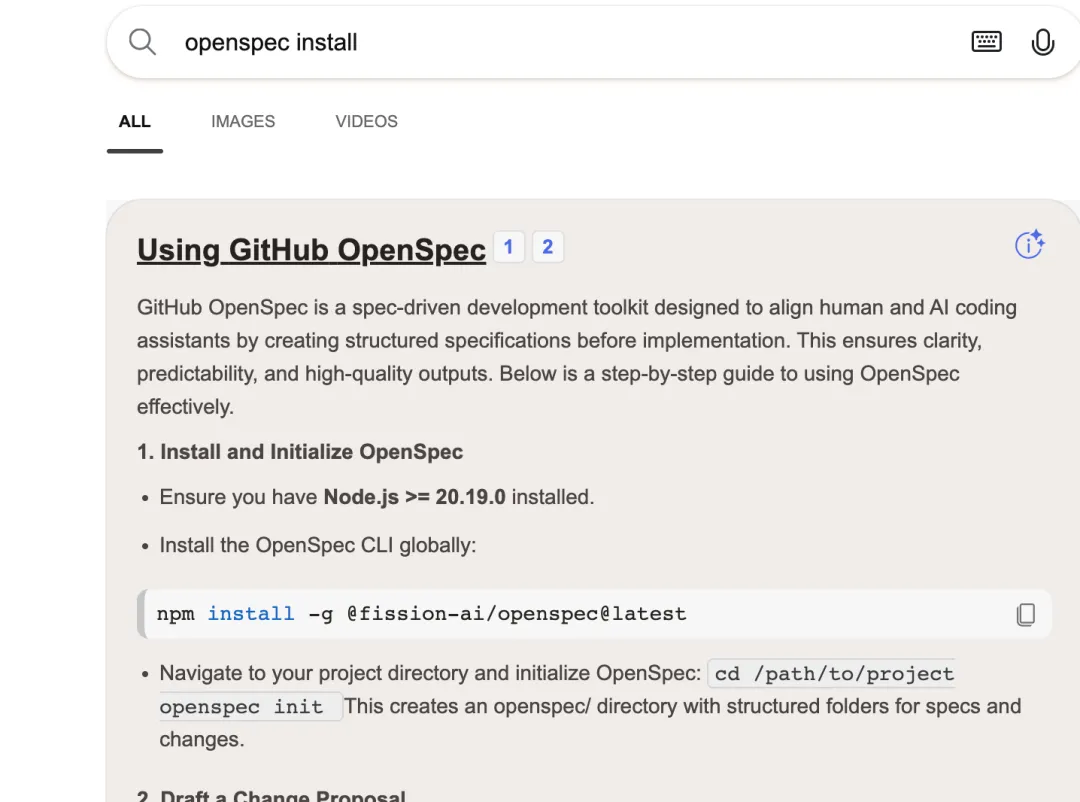The width and height of the screenshot is (1080, 802).
Task: Open citation reference 1
Action: pos(508,247)
